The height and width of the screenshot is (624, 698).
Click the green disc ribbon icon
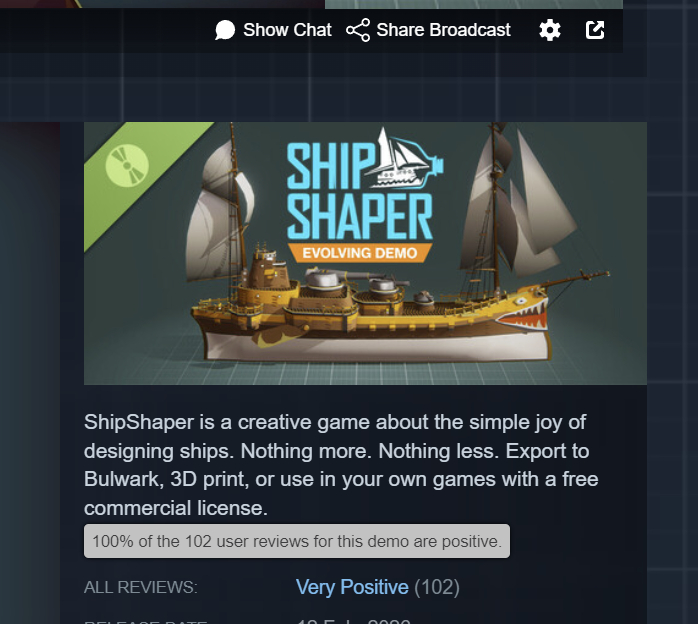[x=127, y=165]
